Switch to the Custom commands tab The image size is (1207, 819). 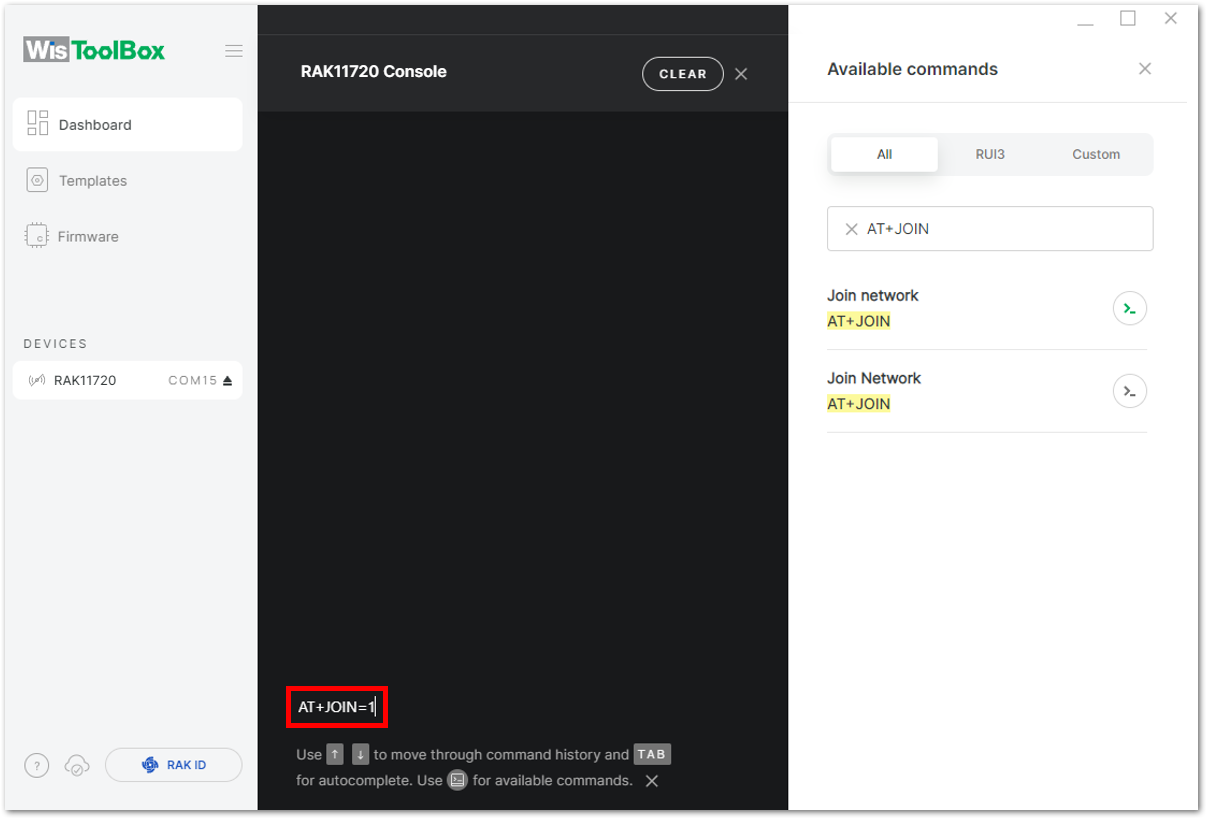tap(1096, 155)
